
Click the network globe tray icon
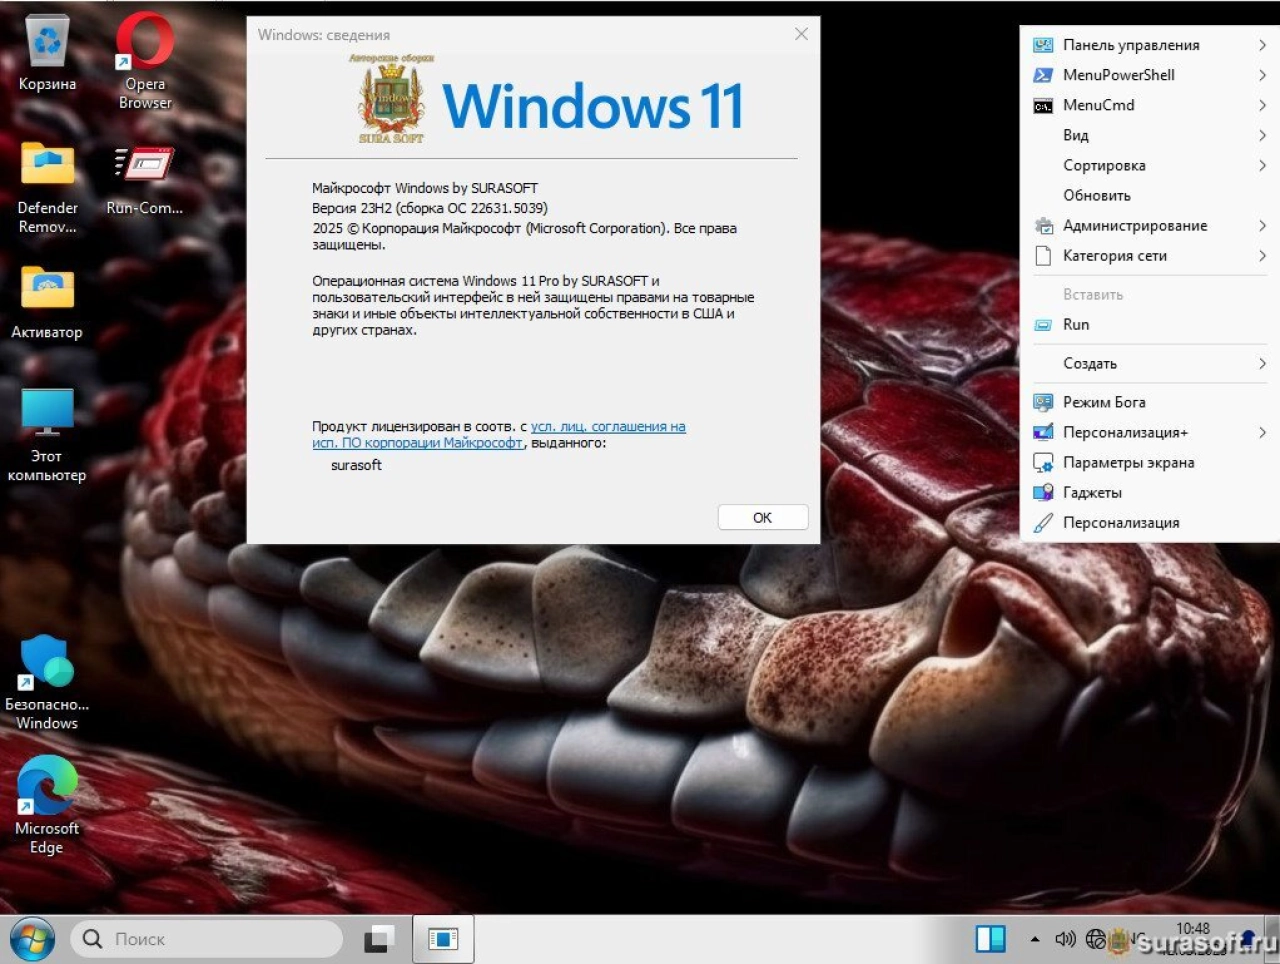(1096, 939)
